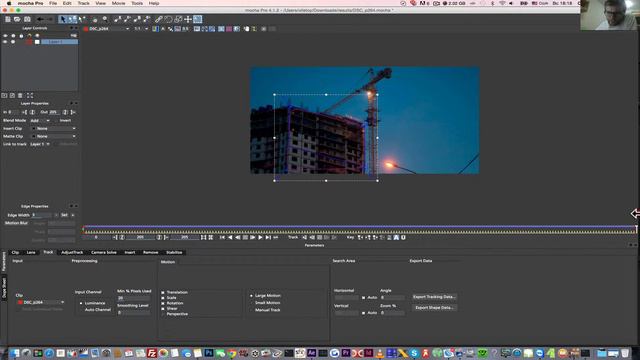This screenshot has height=360, width=640.
Task: Open FileZilla from the Dock
Action: tap(152, 353)
